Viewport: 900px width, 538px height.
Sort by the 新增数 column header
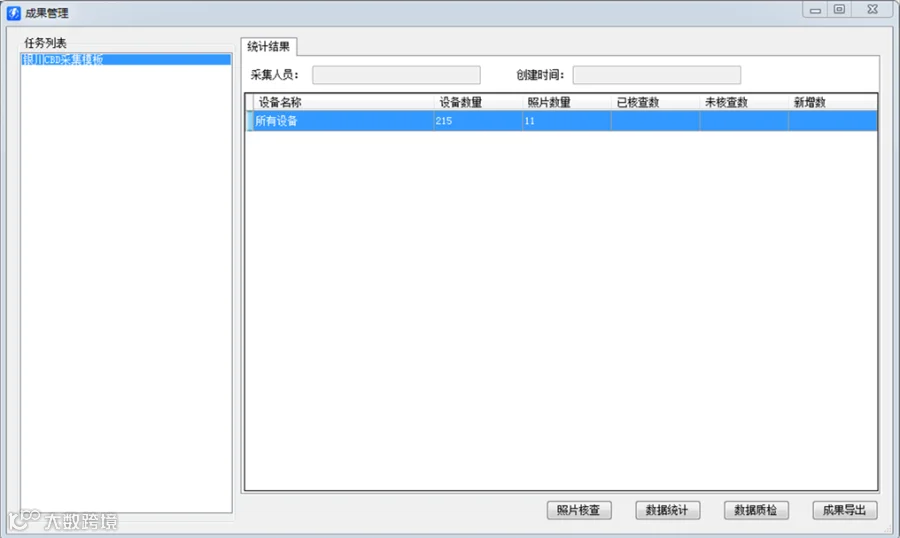[x=833, y=102]
